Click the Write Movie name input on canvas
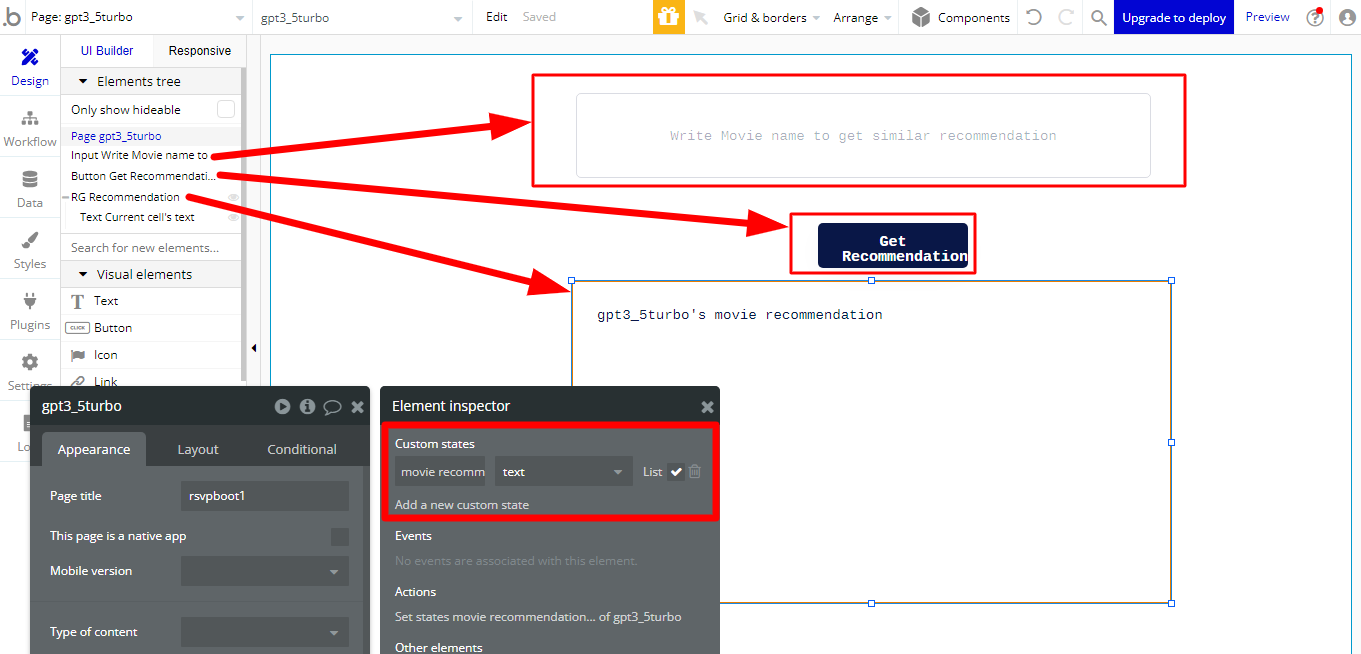 (863, 136)
